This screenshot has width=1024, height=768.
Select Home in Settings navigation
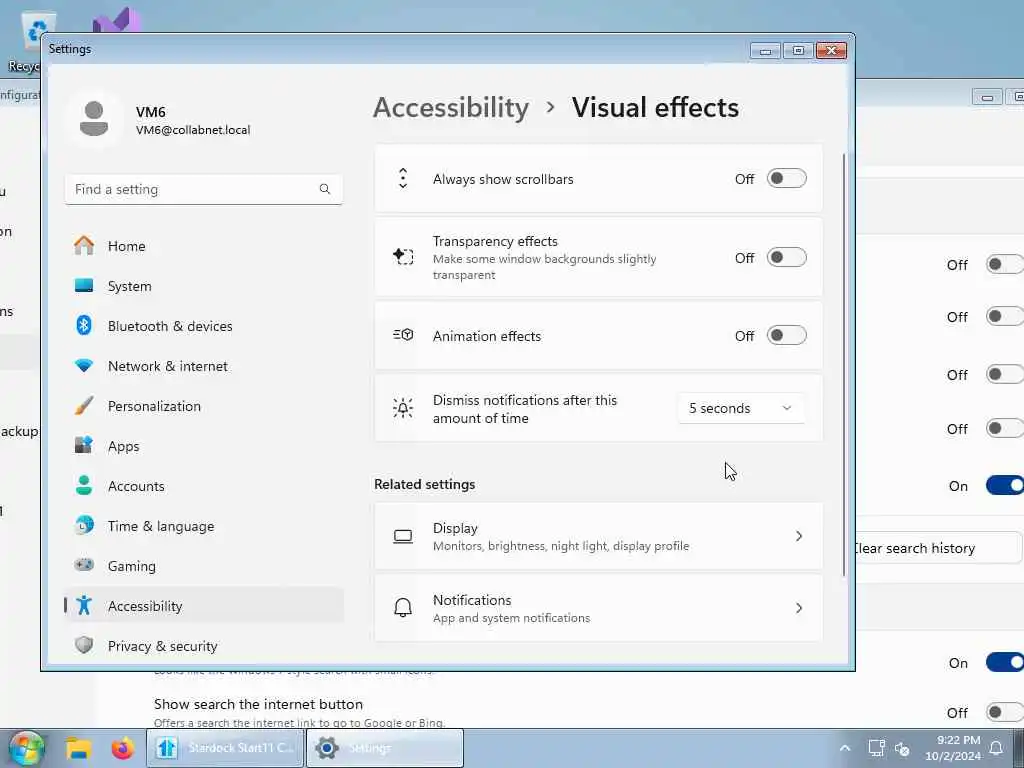204,246
